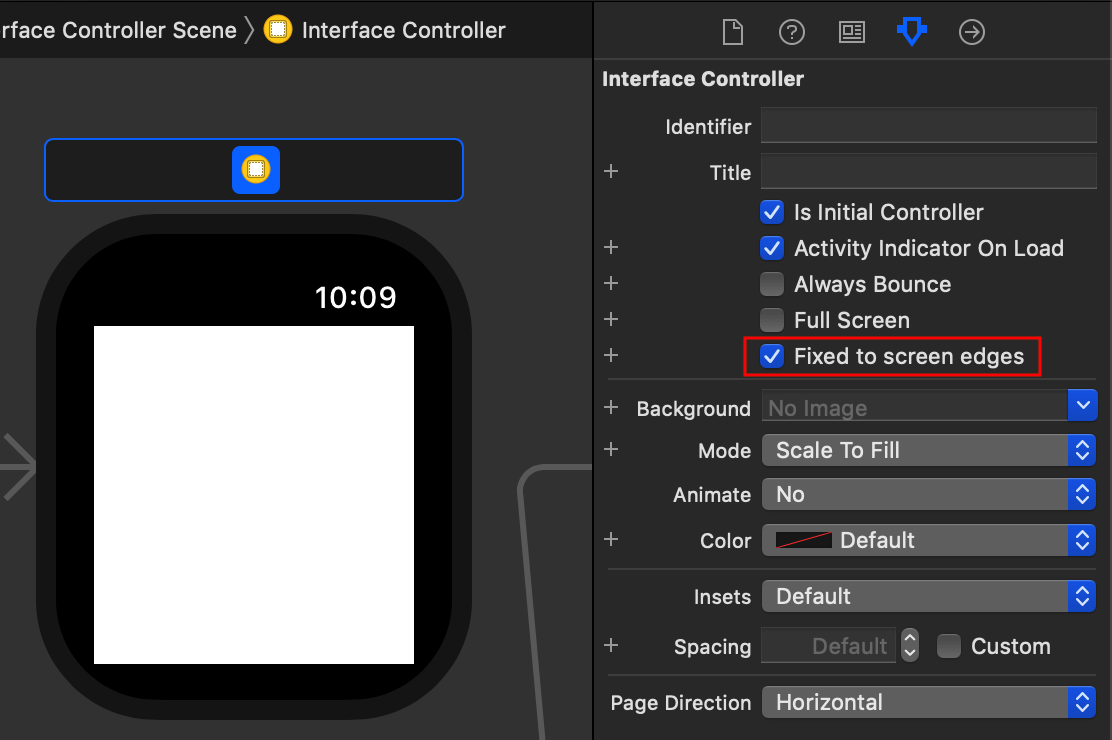Click the white canvas area of watch interface
The height and width of the screenshot is (740, 1112).
254,495
